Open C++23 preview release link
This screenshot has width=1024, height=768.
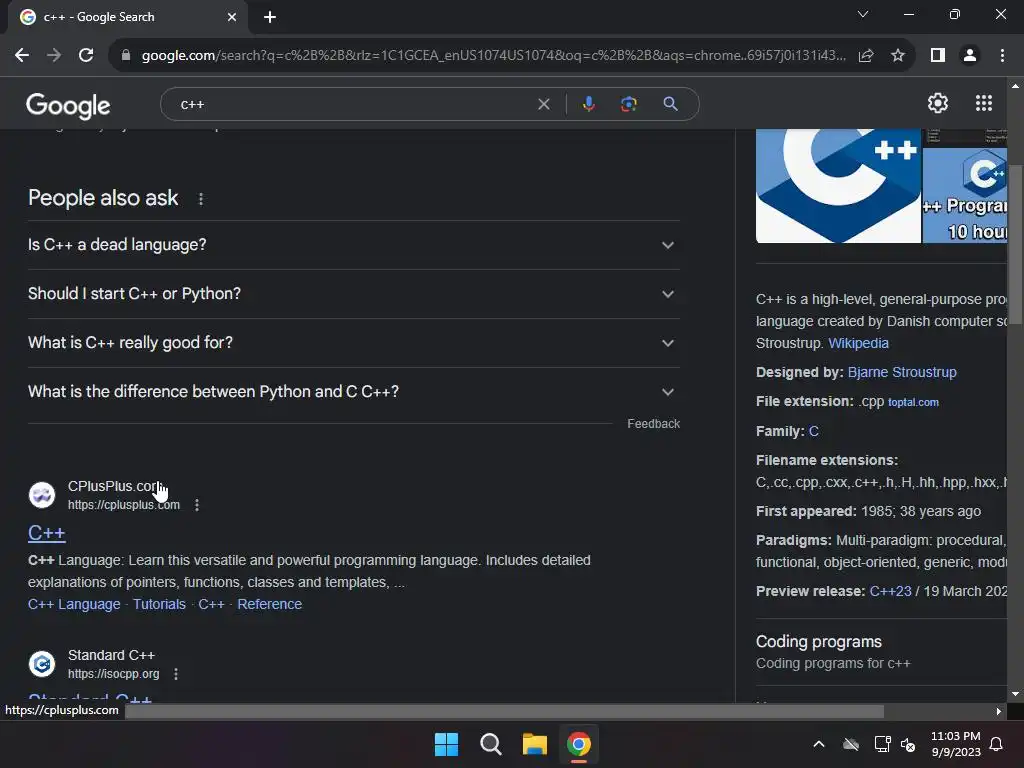click(x=890, y=591)
